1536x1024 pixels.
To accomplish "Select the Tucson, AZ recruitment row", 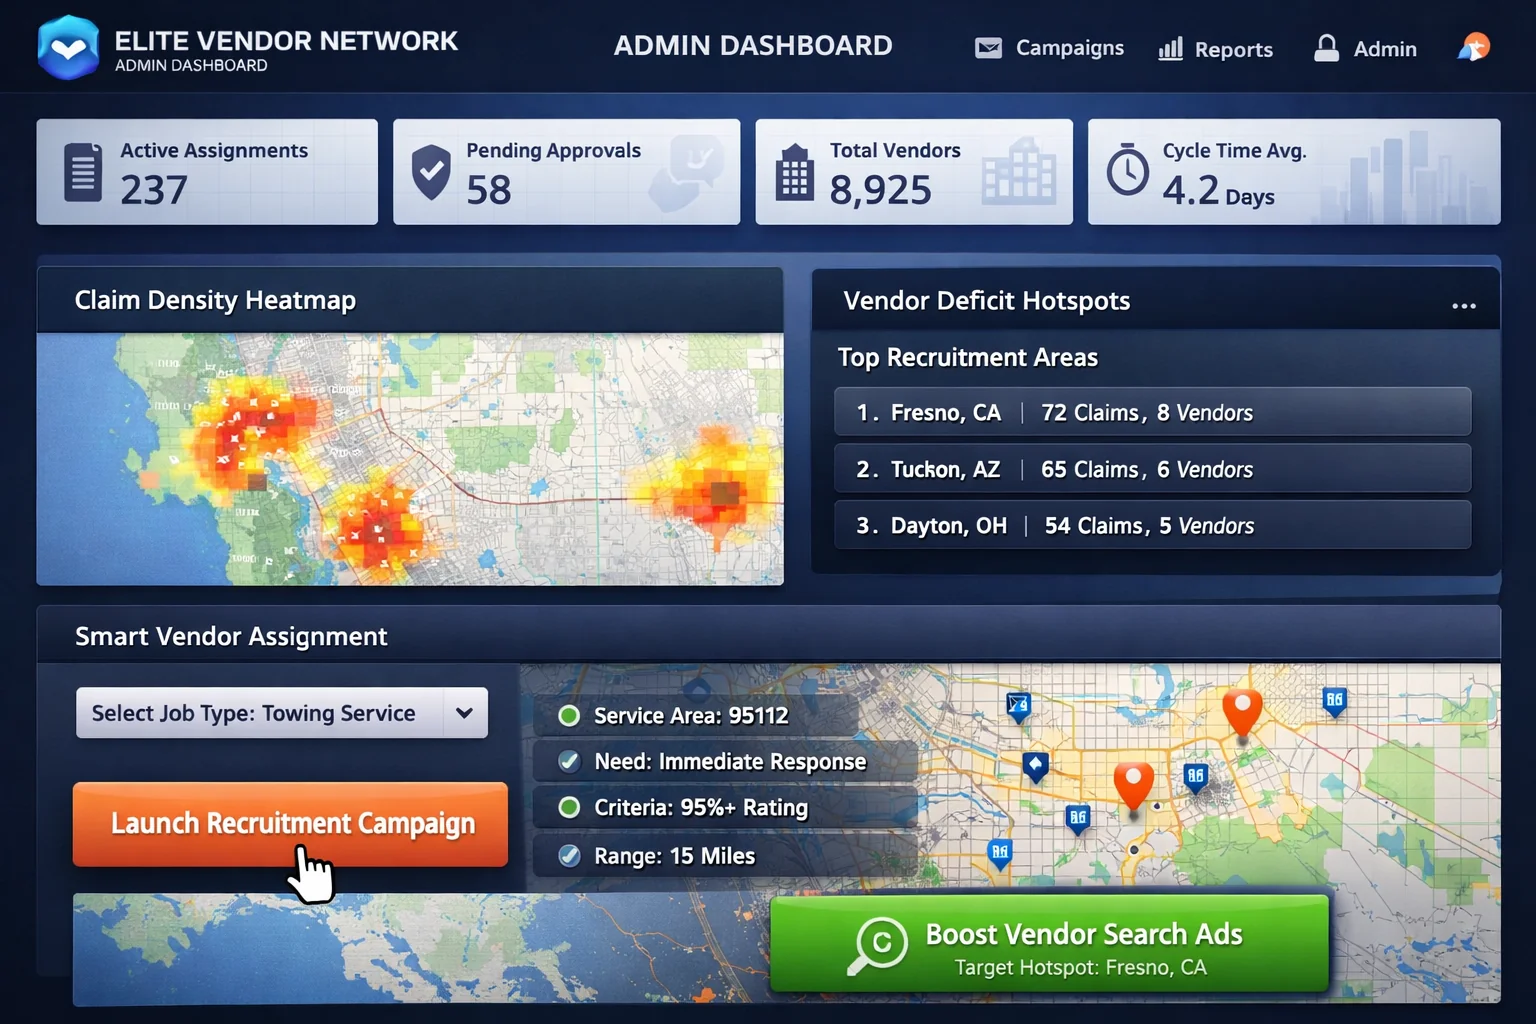I will (x=1152, y=469).
